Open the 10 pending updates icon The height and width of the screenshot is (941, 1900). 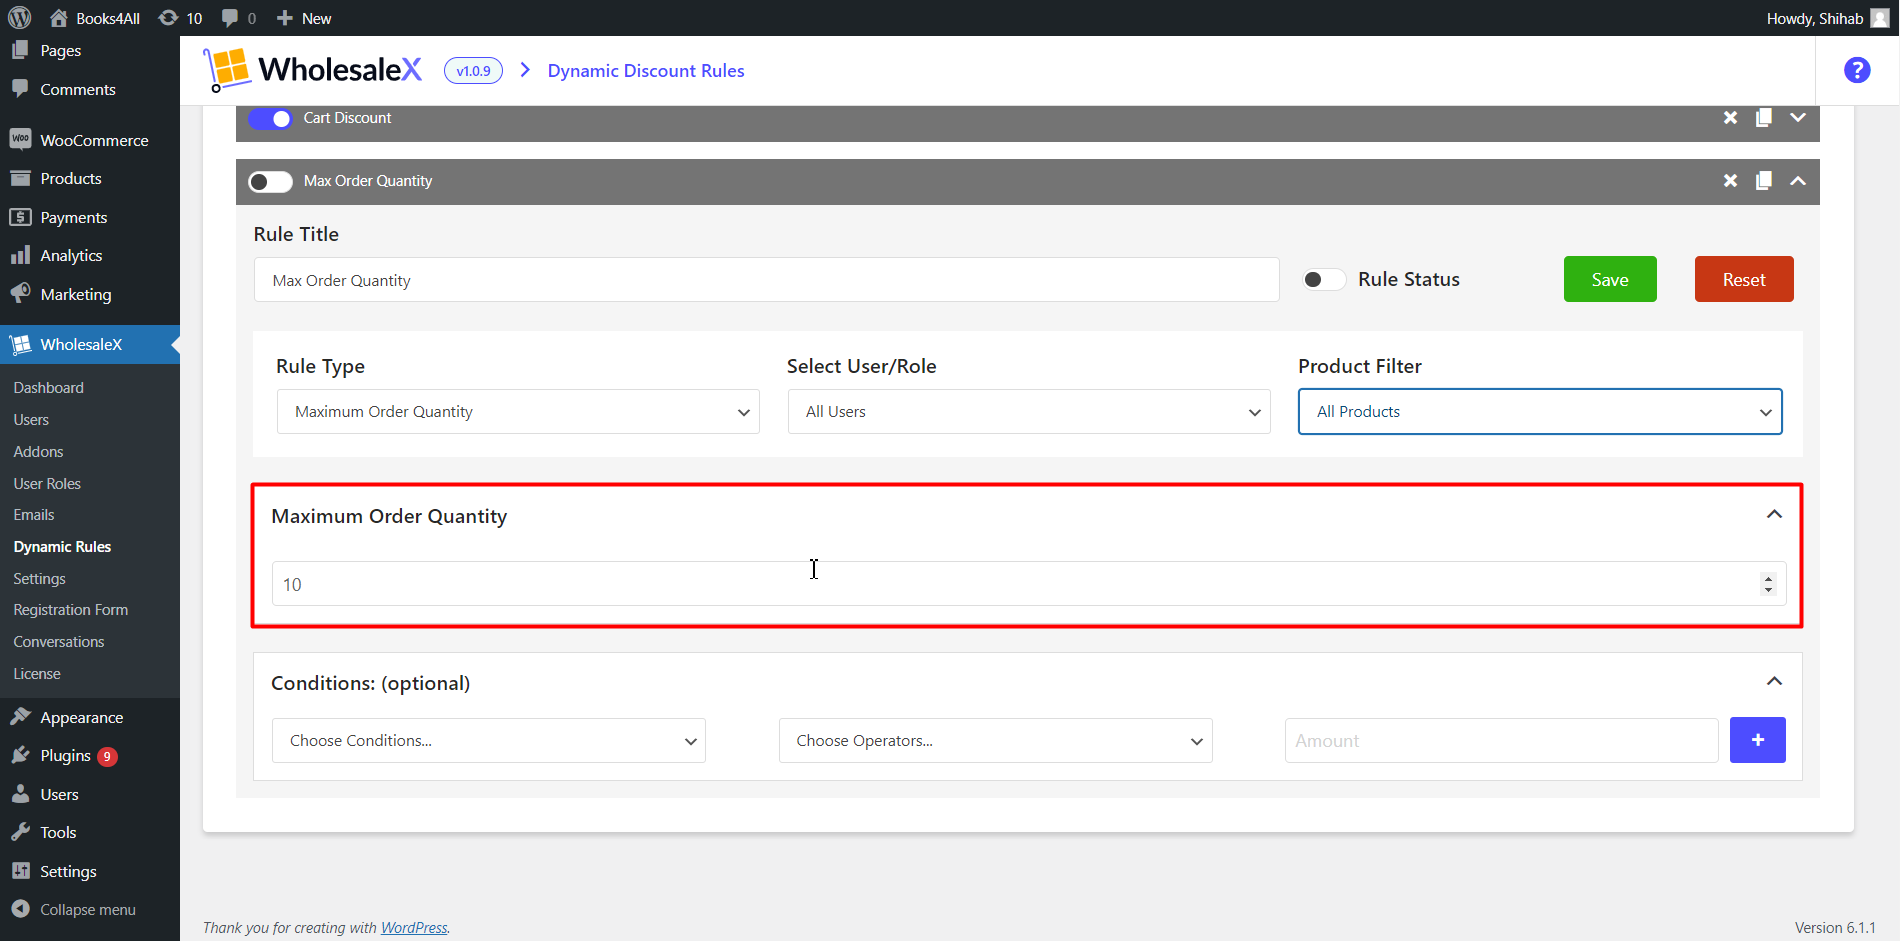pyautogui.click(x=181, y=18)
